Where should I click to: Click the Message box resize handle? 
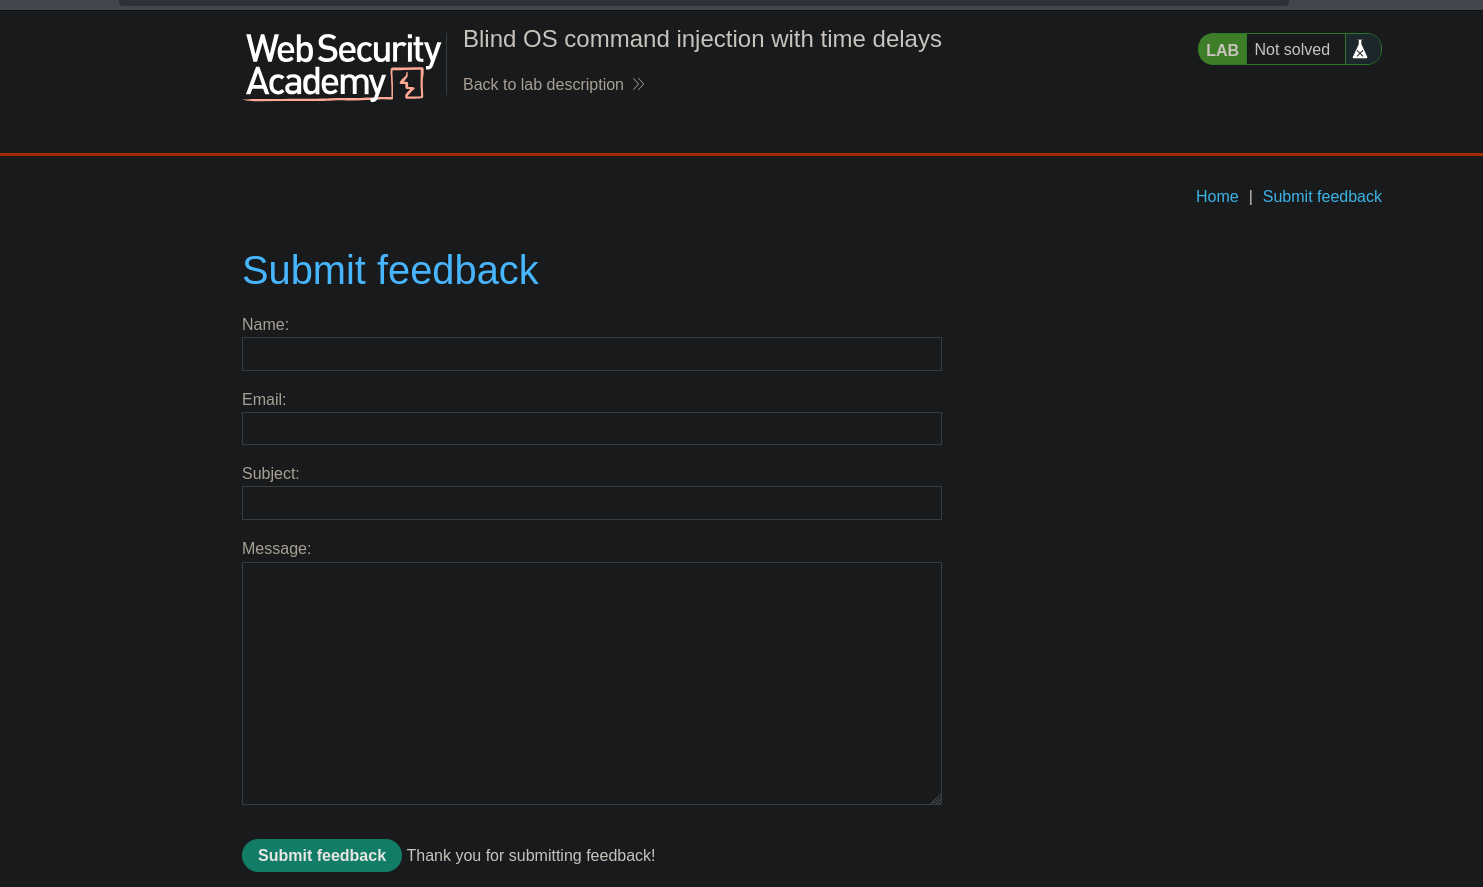[x=936, y=799]
